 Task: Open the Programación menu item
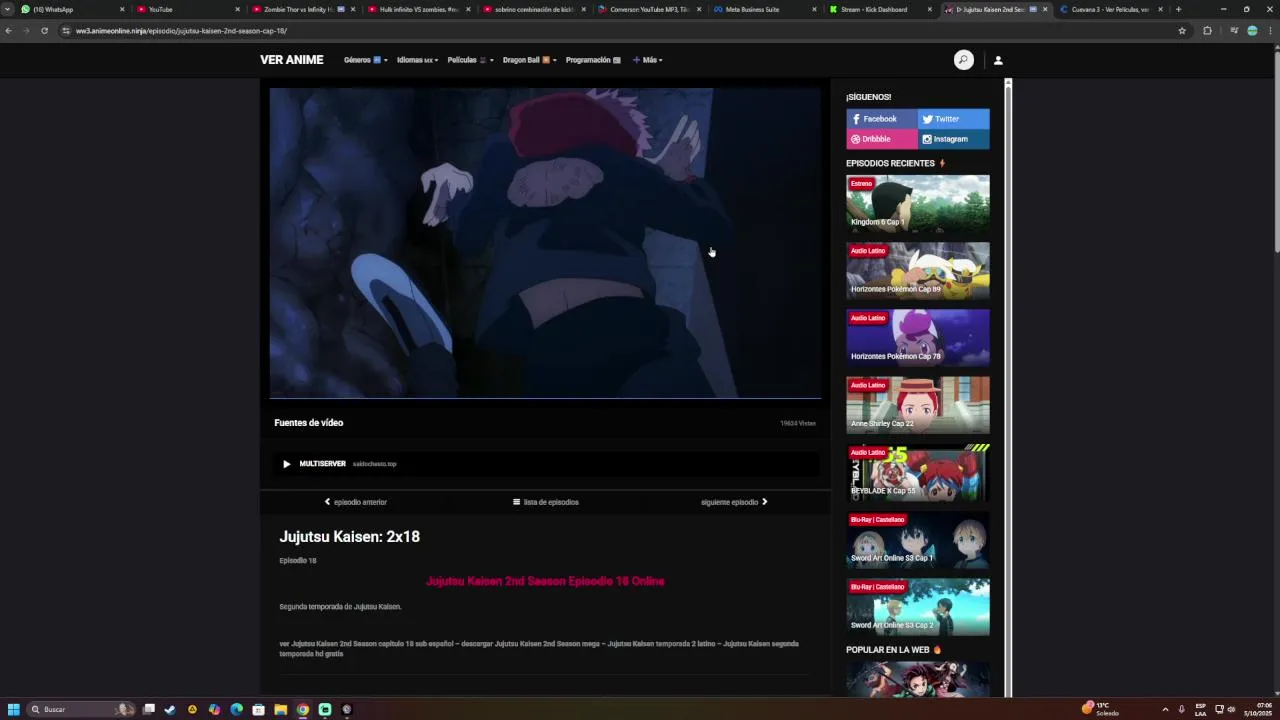pos(593,60)
